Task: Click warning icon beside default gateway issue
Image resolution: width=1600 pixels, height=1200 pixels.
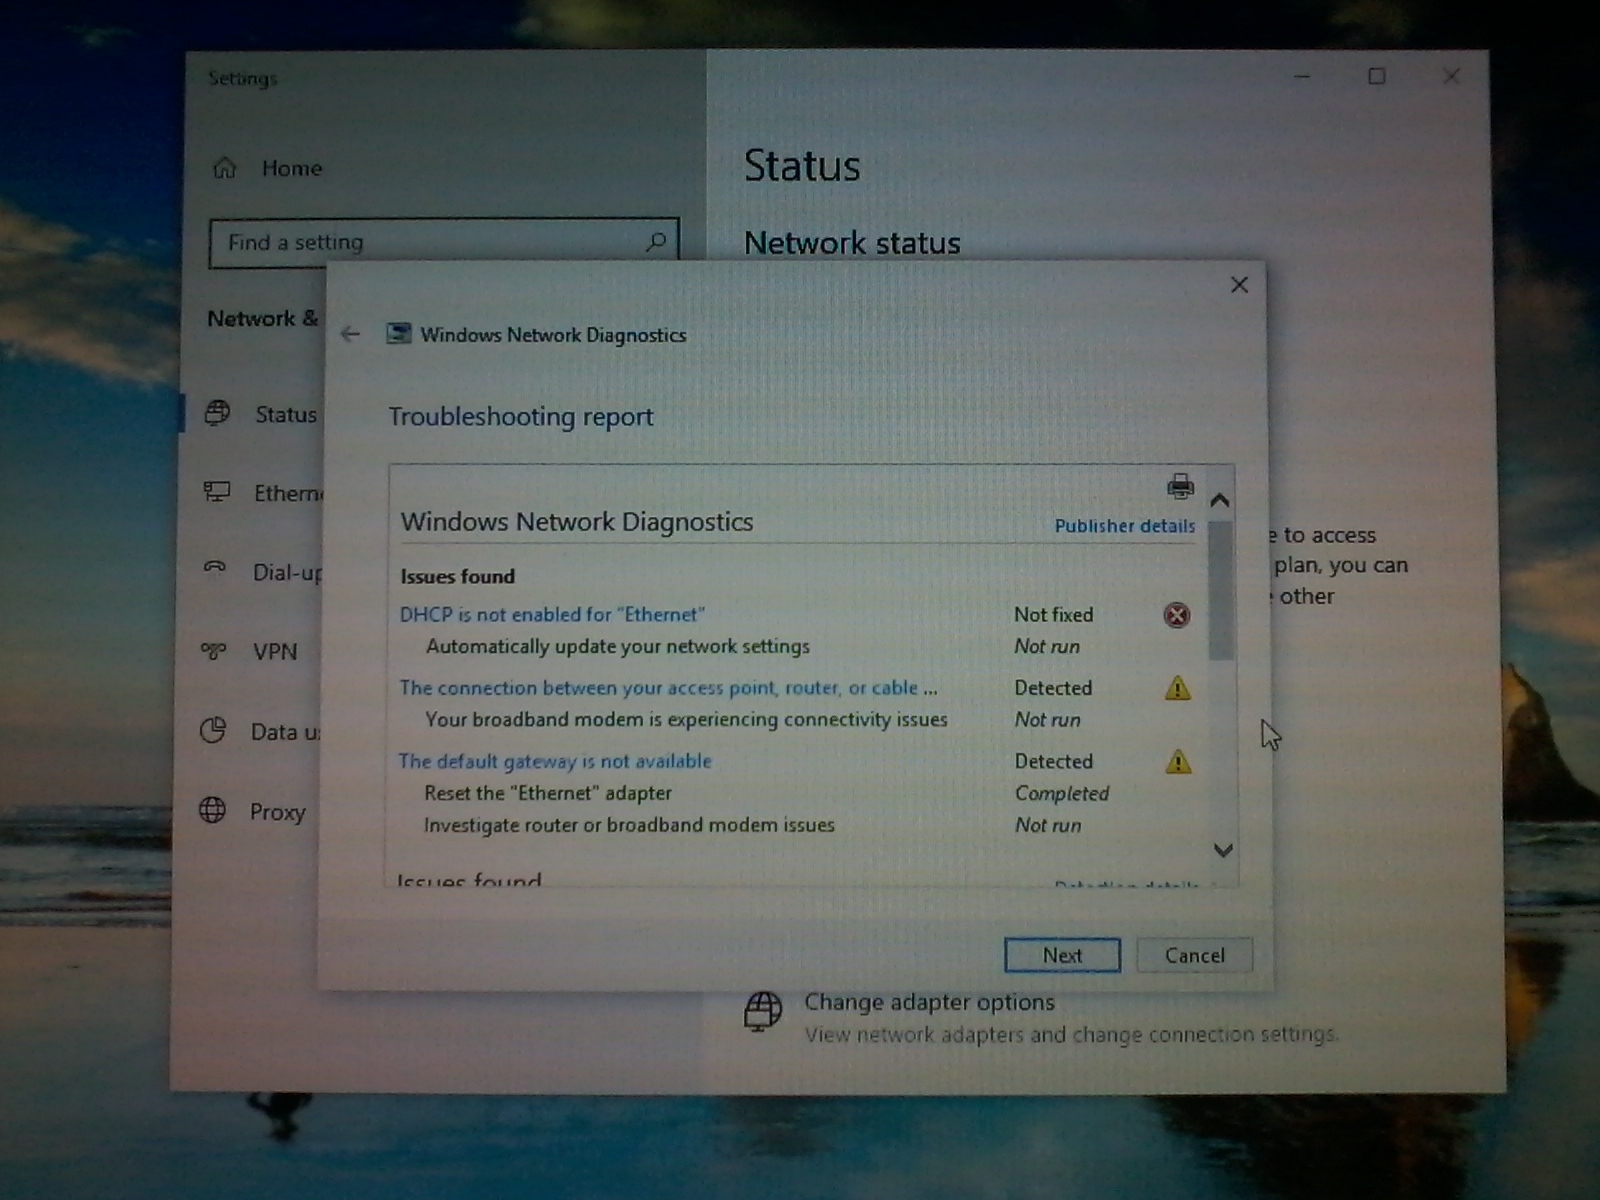Action: 1178,762
